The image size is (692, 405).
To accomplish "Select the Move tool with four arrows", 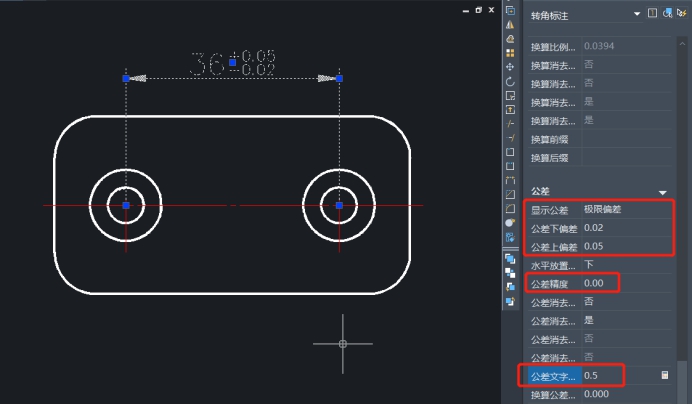I will click(x=510, y=66).
